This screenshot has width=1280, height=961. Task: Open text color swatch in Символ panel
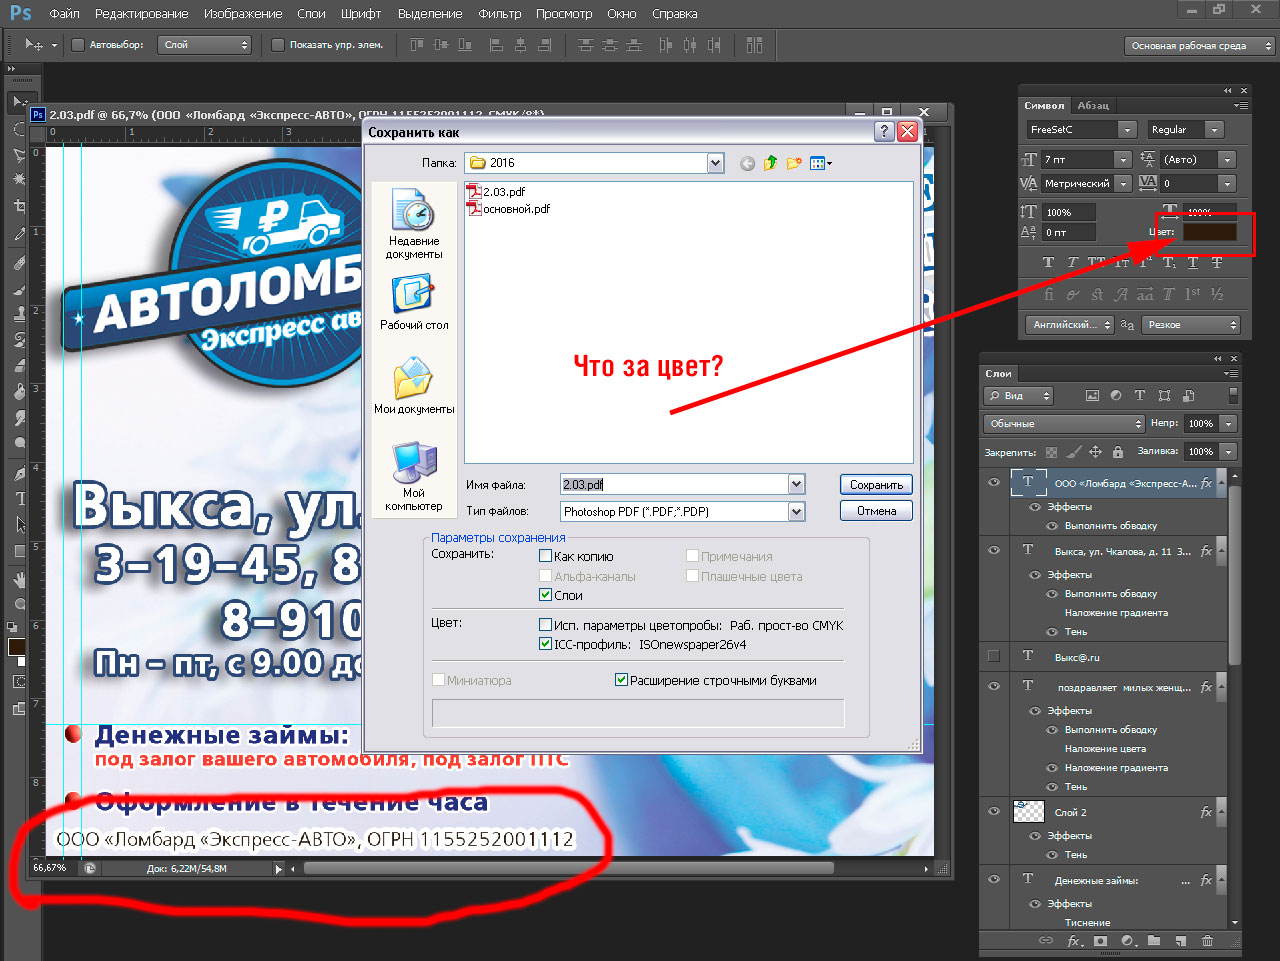pyautogui.click(x=1210, y=232)
